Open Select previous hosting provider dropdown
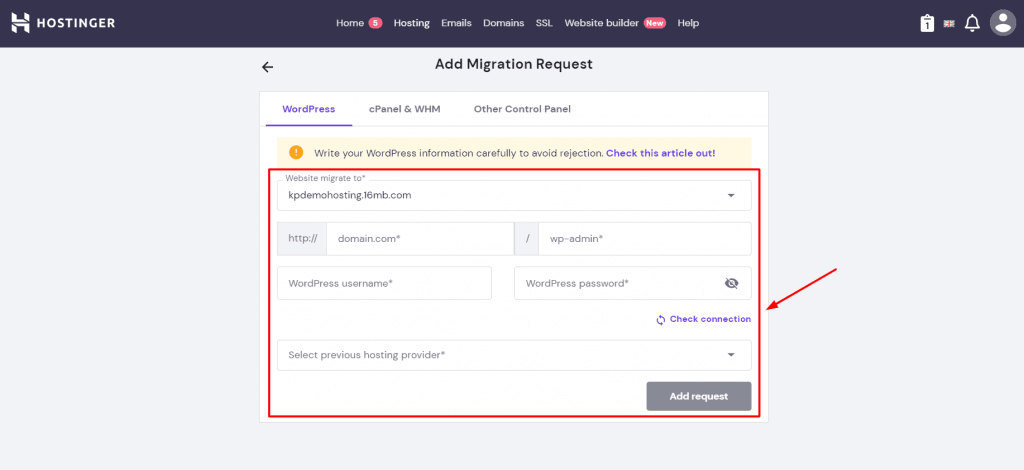Image resolution: width=1024 pixels, height=470 pixels. pos(731,355)
